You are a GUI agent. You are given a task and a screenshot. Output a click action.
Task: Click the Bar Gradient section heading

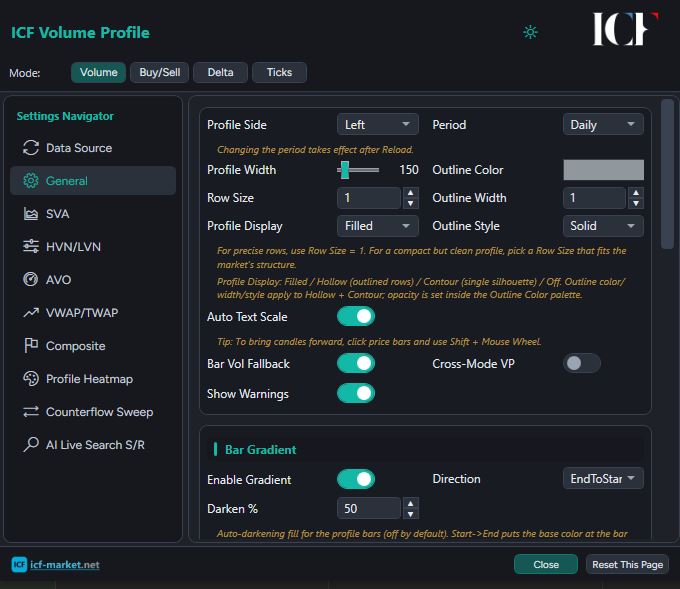pos(260,449)
